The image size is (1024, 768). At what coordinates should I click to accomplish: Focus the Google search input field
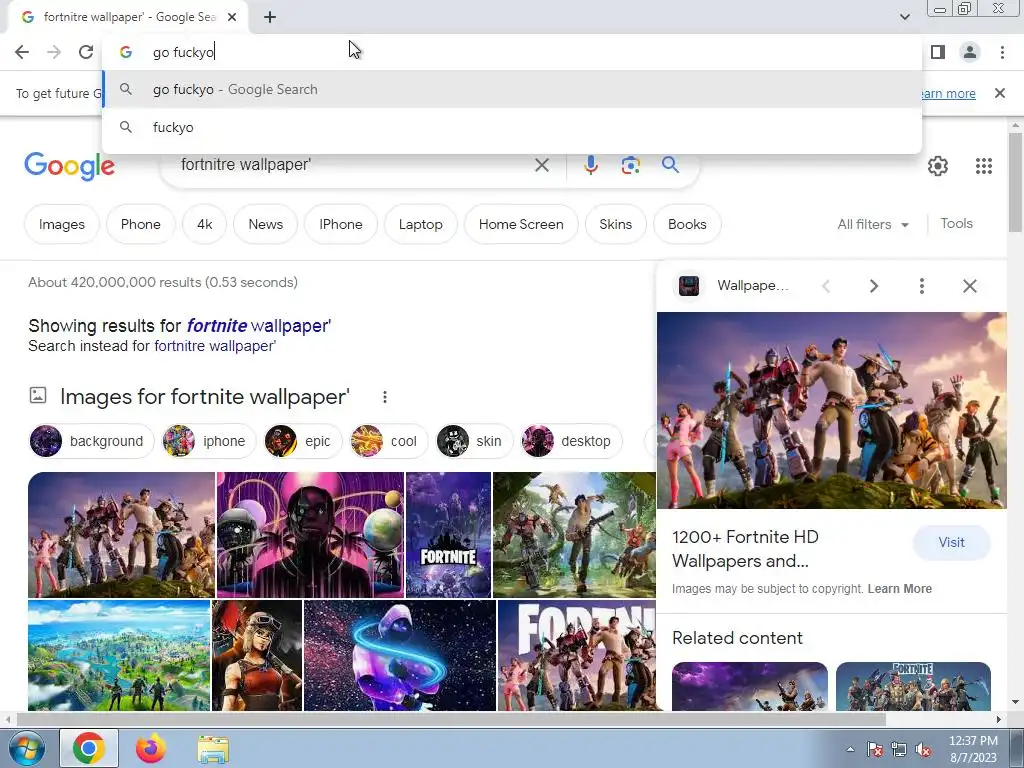(x=353, y=165)
